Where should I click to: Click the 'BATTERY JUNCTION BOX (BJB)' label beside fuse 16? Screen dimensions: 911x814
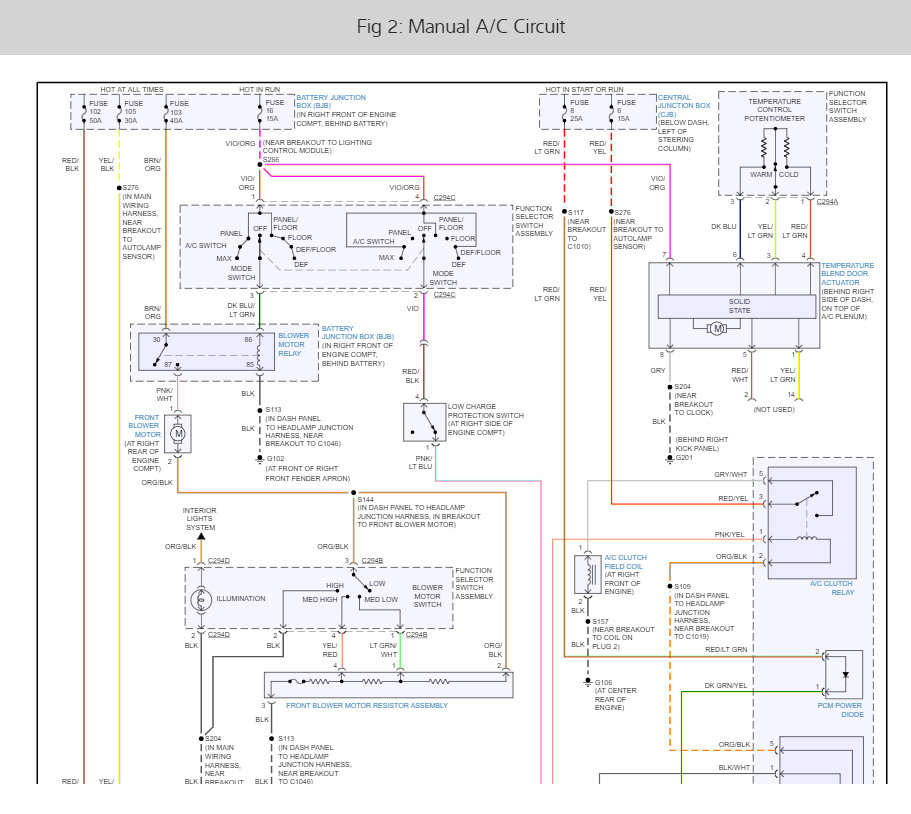coord(331,102)
